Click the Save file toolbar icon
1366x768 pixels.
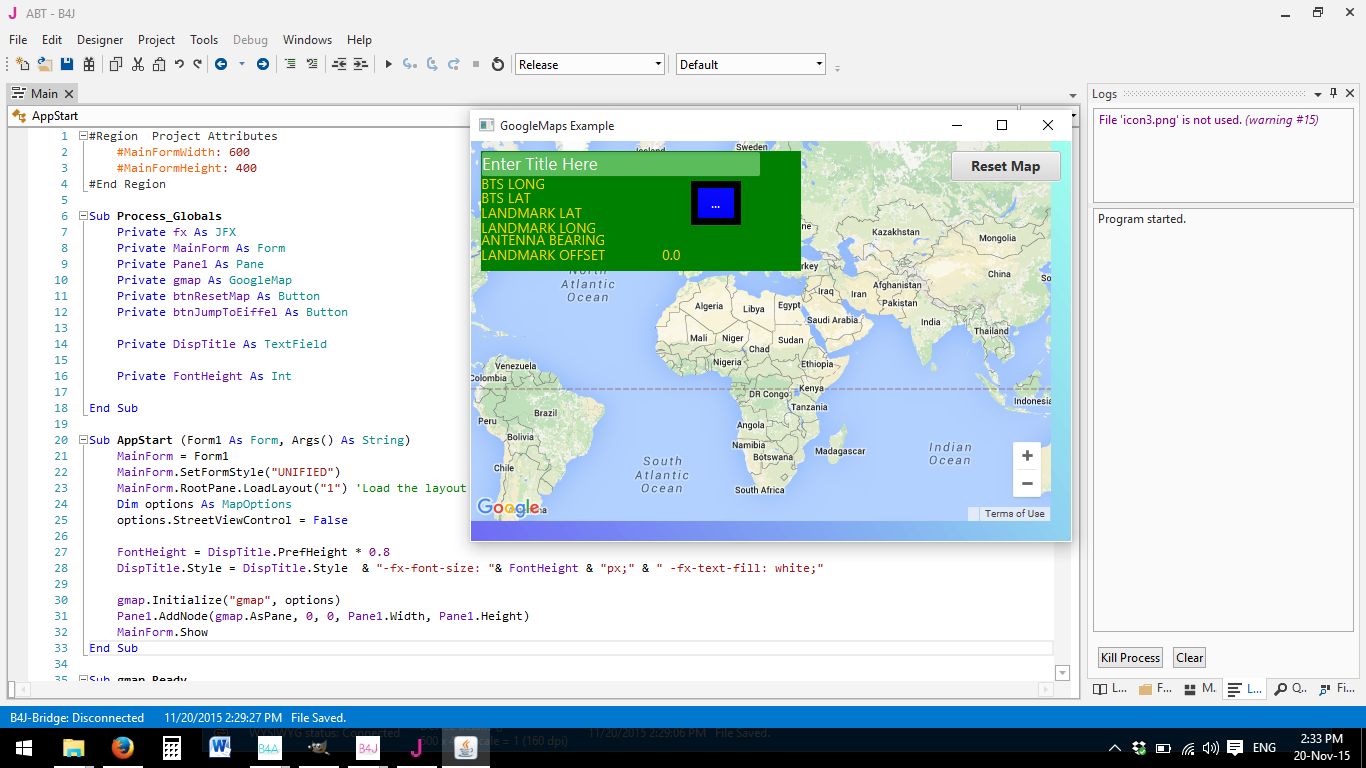click(67, 64)
